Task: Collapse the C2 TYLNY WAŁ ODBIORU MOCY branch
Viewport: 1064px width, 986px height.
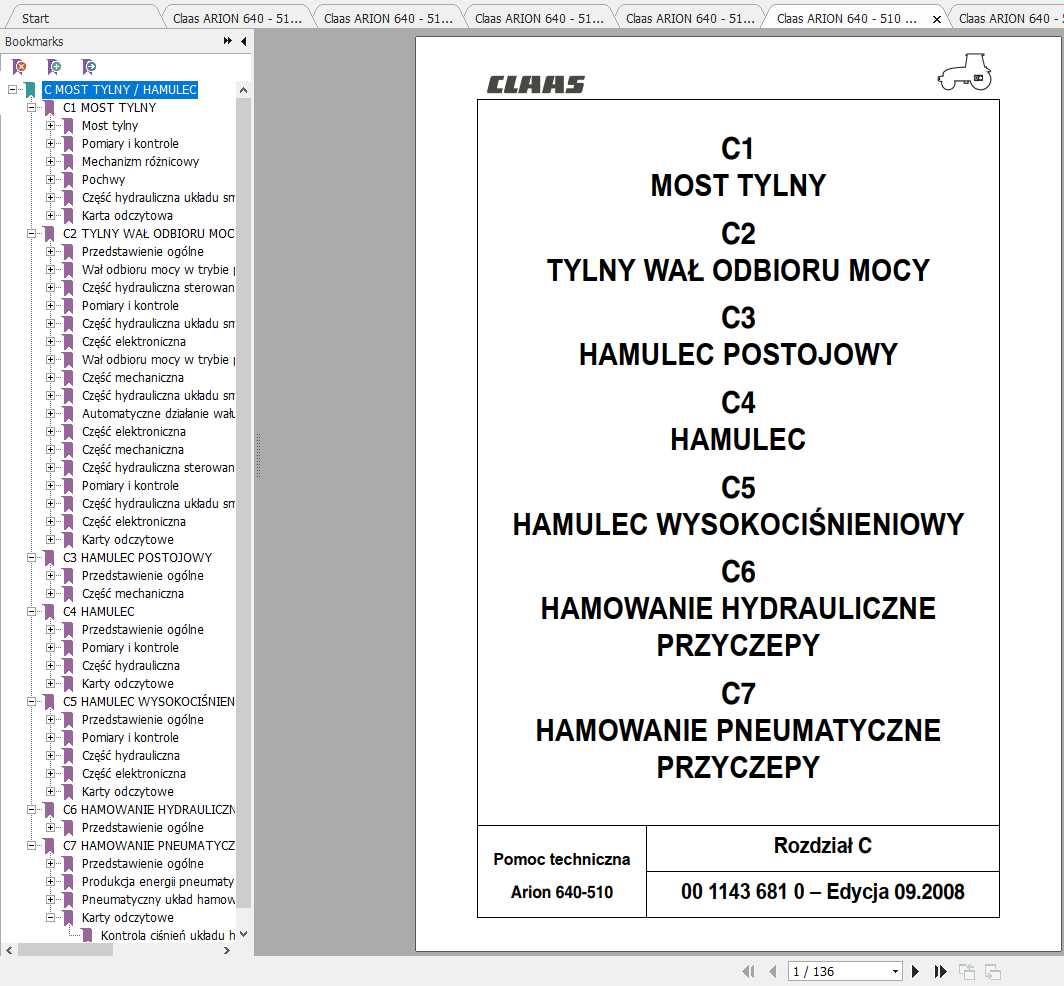Action: (31, 233)
